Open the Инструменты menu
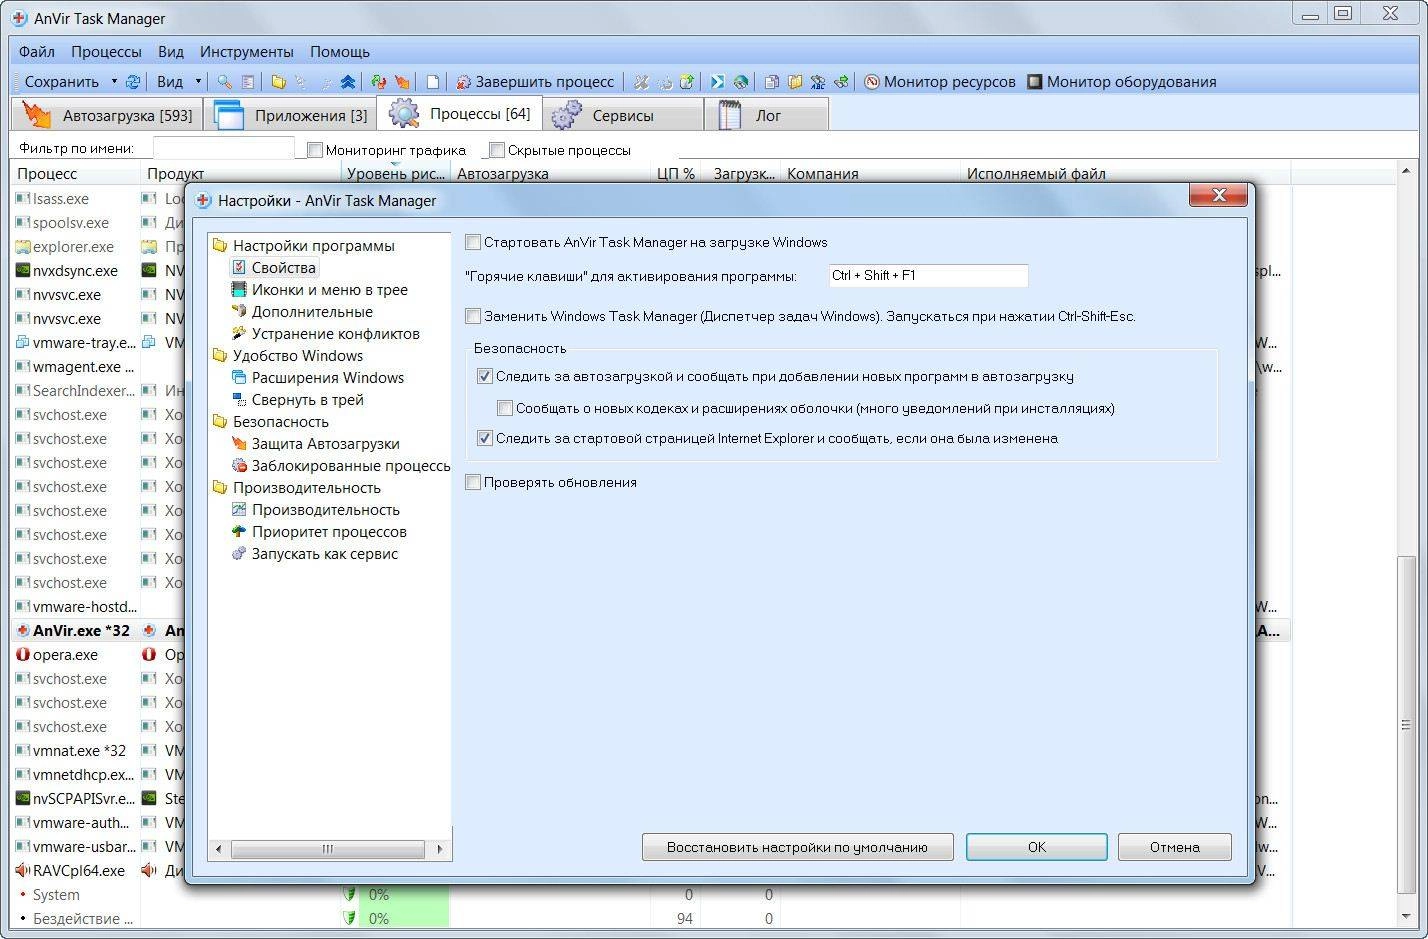 pos(246,51)
